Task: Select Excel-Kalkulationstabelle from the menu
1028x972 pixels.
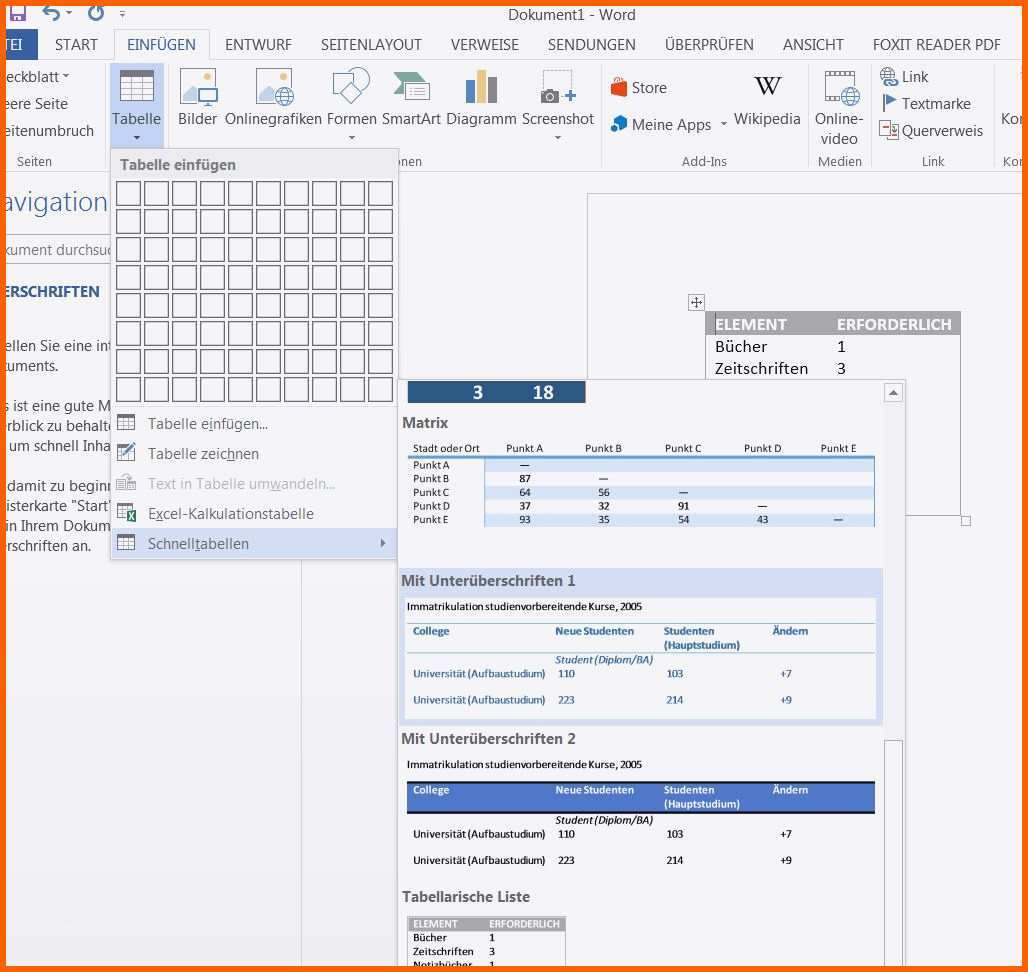Action: tap(230, 514)
